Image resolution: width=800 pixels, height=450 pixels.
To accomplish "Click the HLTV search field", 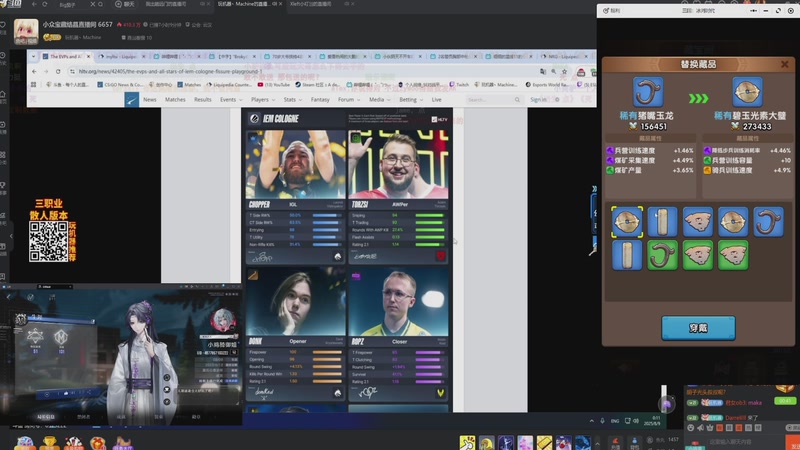I will pyautogui.click(x=494, y=99).
